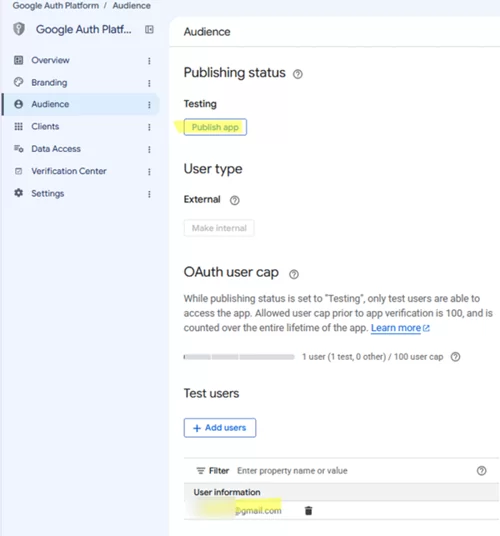
Task: Open Verification Center
Action: click(x=69, y=171)
